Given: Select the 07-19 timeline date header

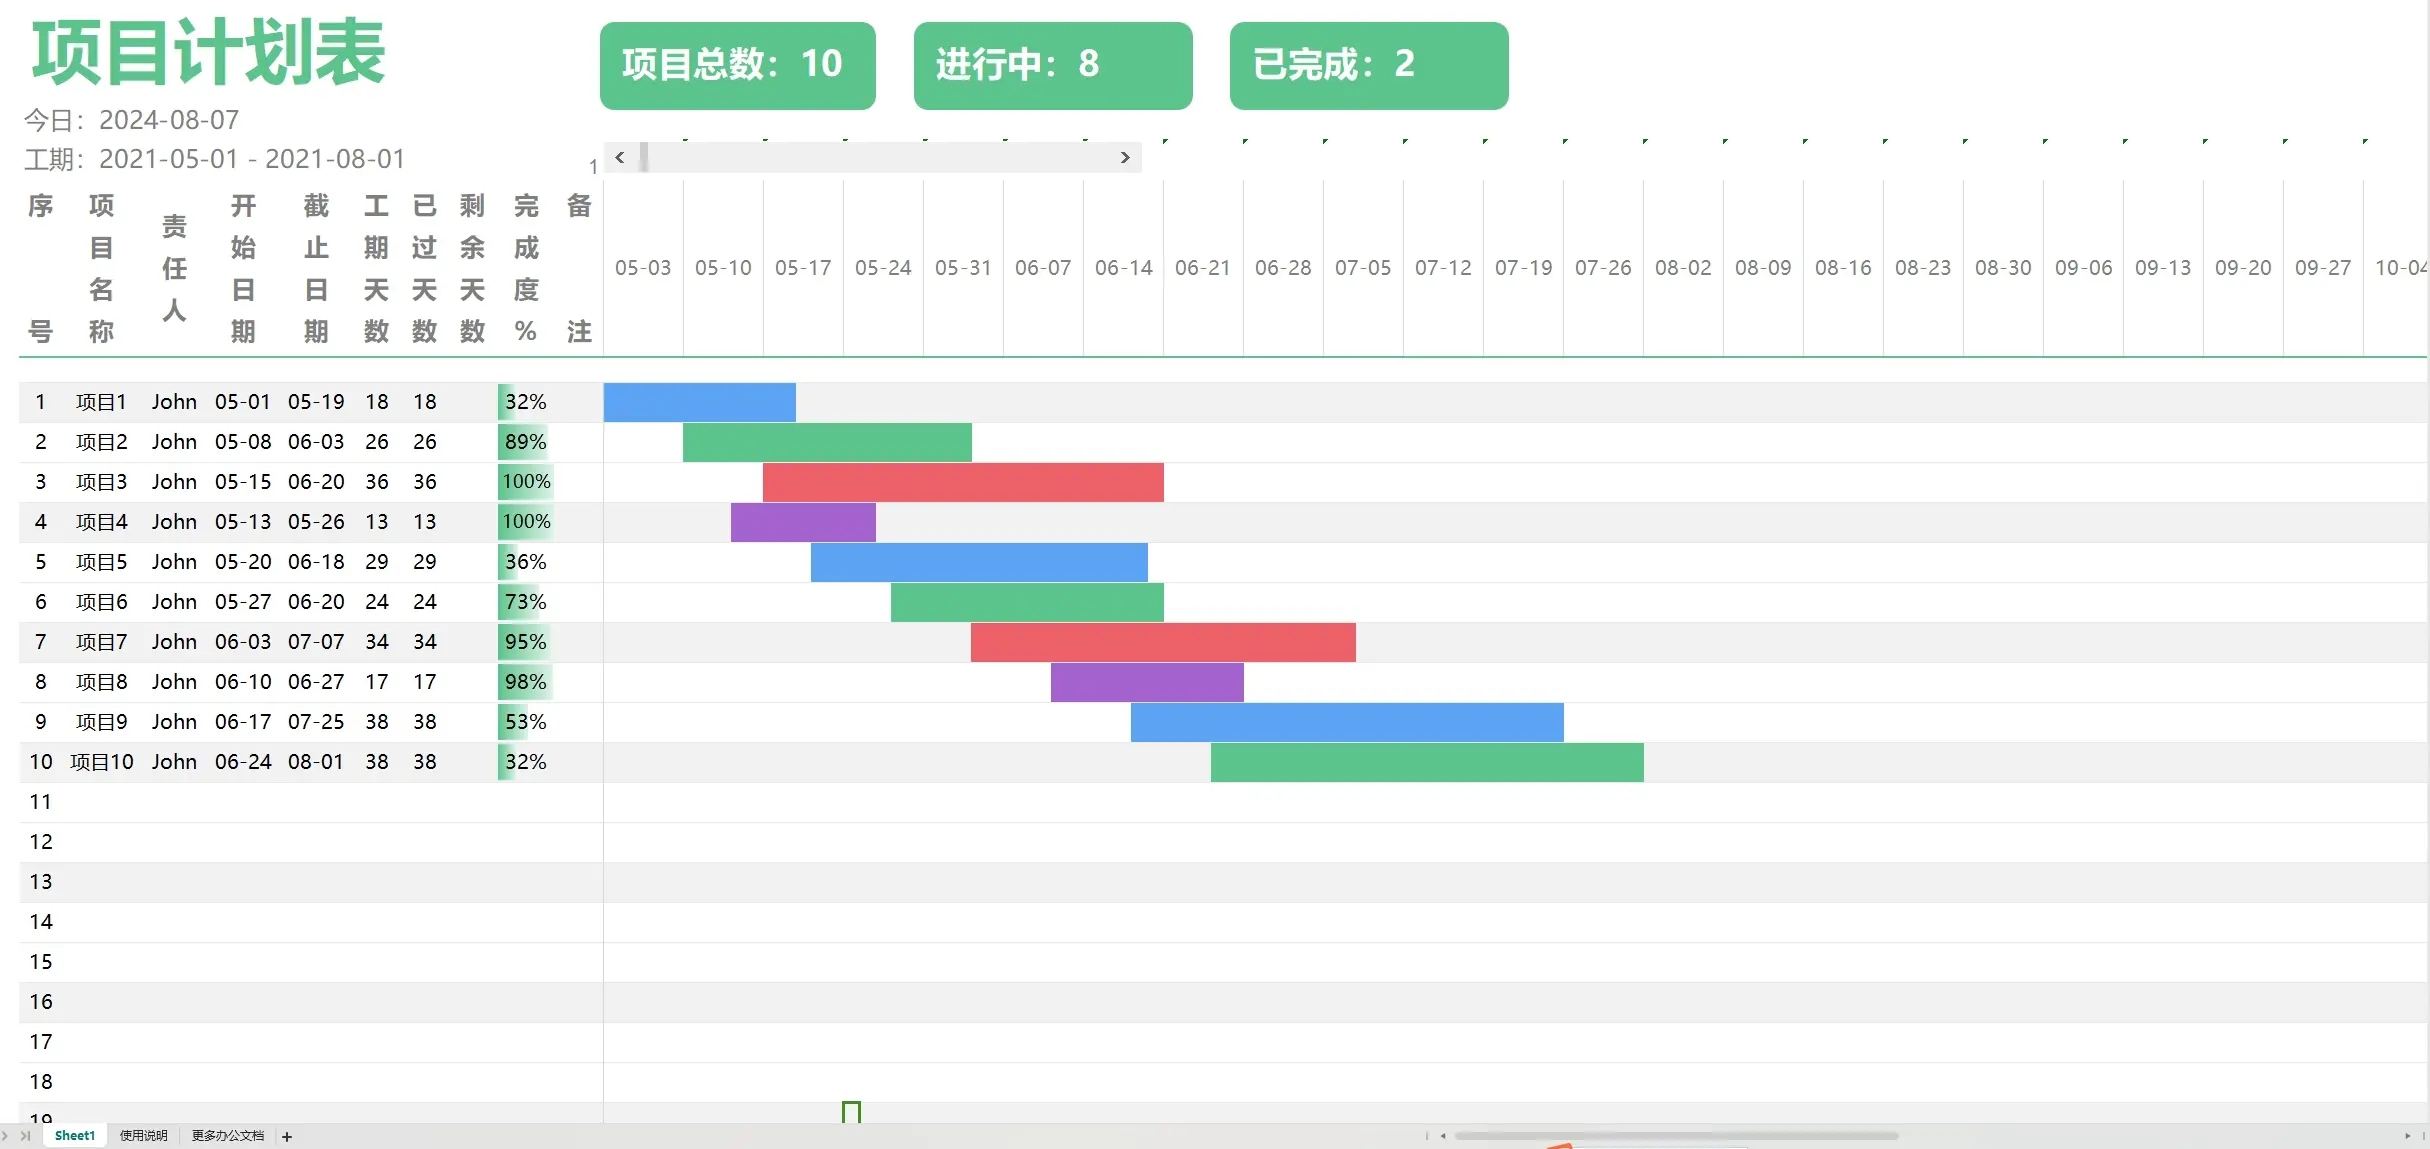Looking at the screenshot, I should point(1523,268).
